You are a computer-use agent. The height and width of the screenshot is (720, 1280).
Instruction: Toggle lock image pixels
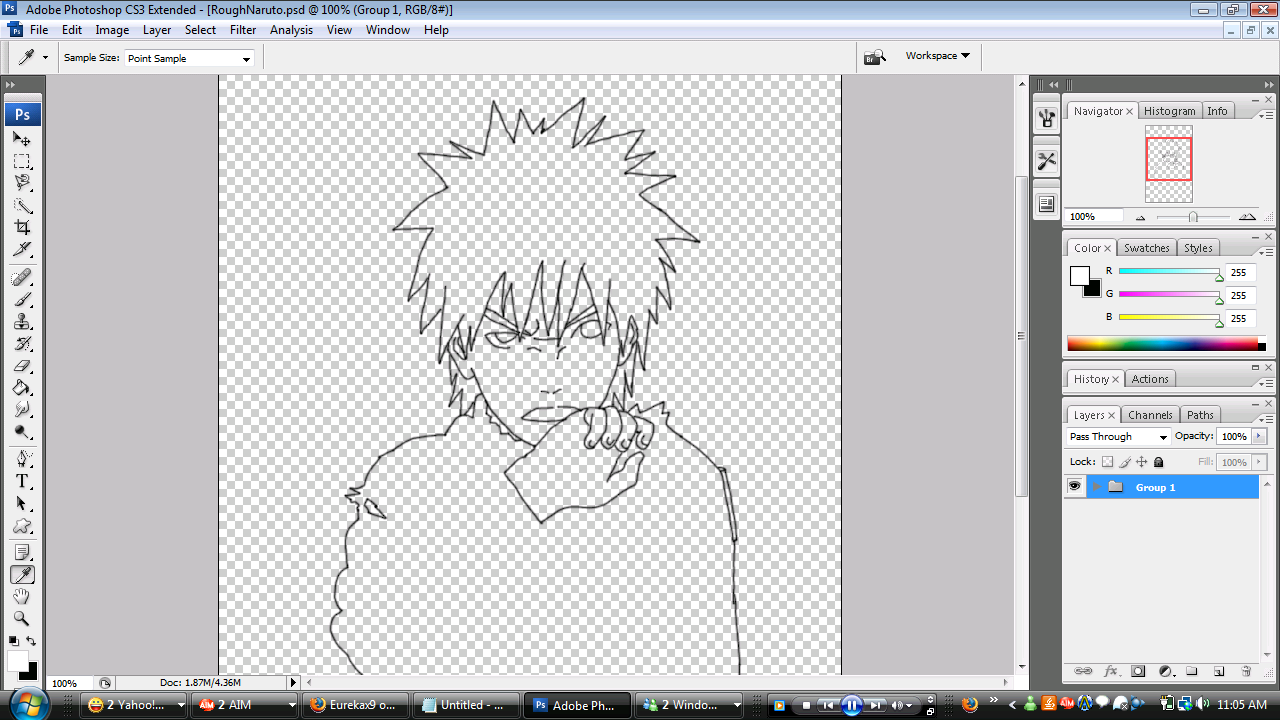1125,462
